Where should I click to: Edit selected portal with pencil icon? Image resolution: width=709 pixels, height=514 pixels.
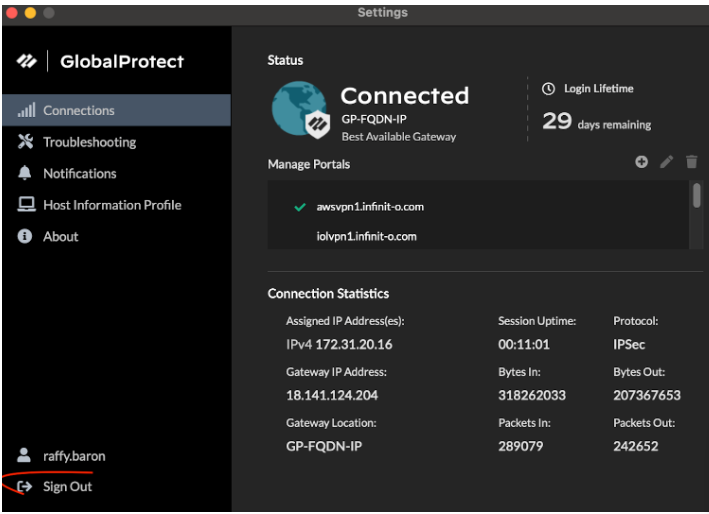666,162
